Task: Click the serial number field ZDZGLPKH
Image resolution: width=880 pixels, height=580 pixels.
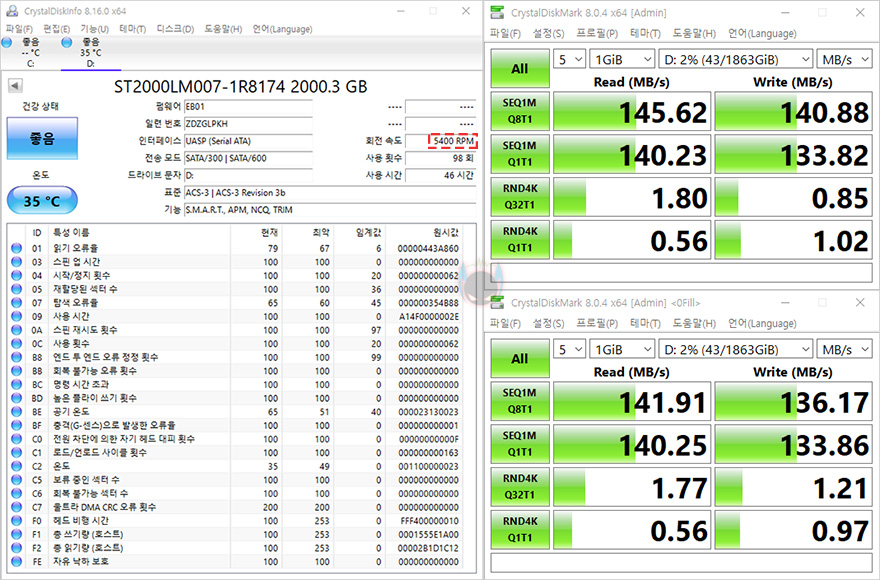Action: (248, 124)
